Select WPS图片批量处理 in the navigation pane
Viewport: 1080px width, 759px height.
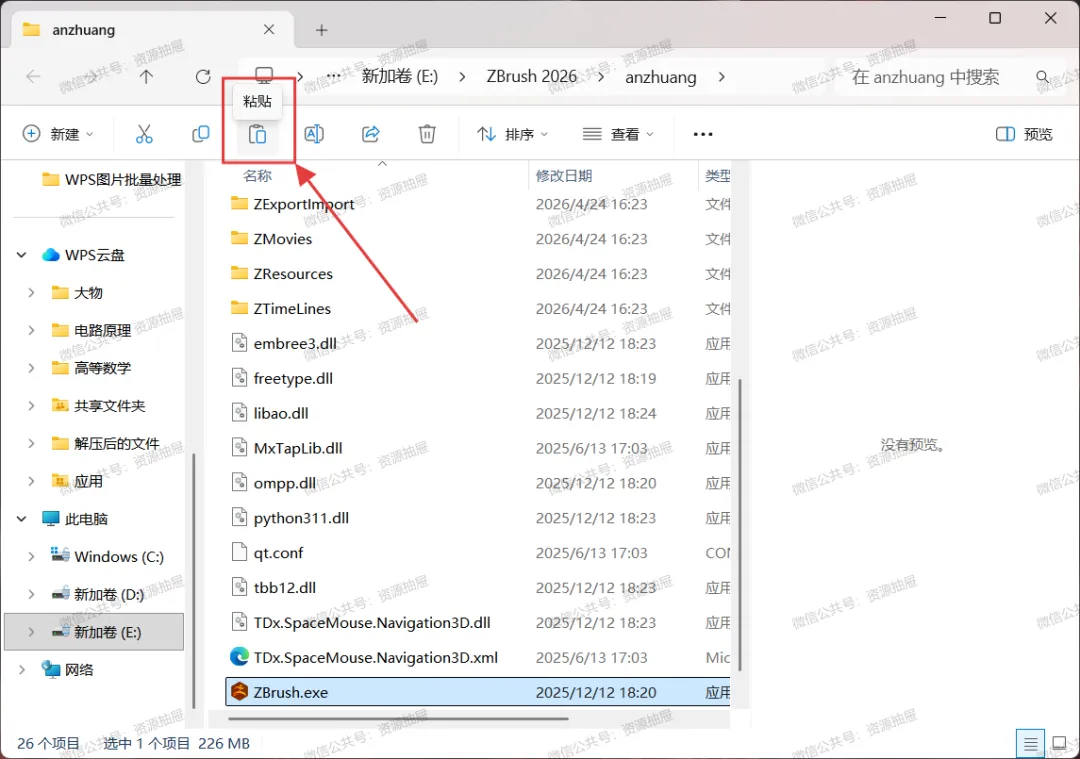pos(112,180)
